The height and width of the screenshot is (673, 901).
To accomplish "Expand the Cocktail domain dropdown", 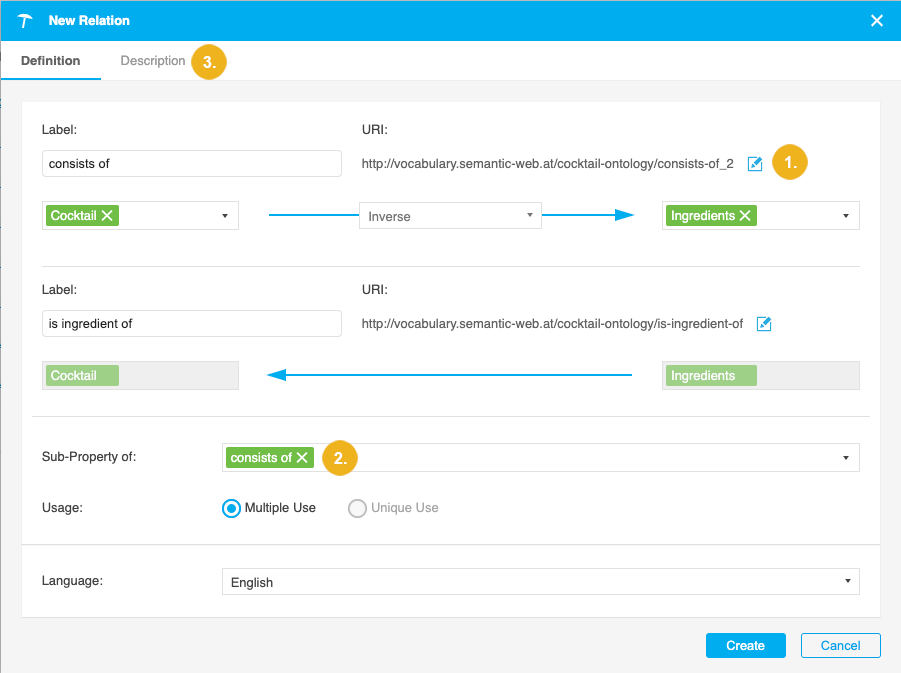I will tap(224, 216).
